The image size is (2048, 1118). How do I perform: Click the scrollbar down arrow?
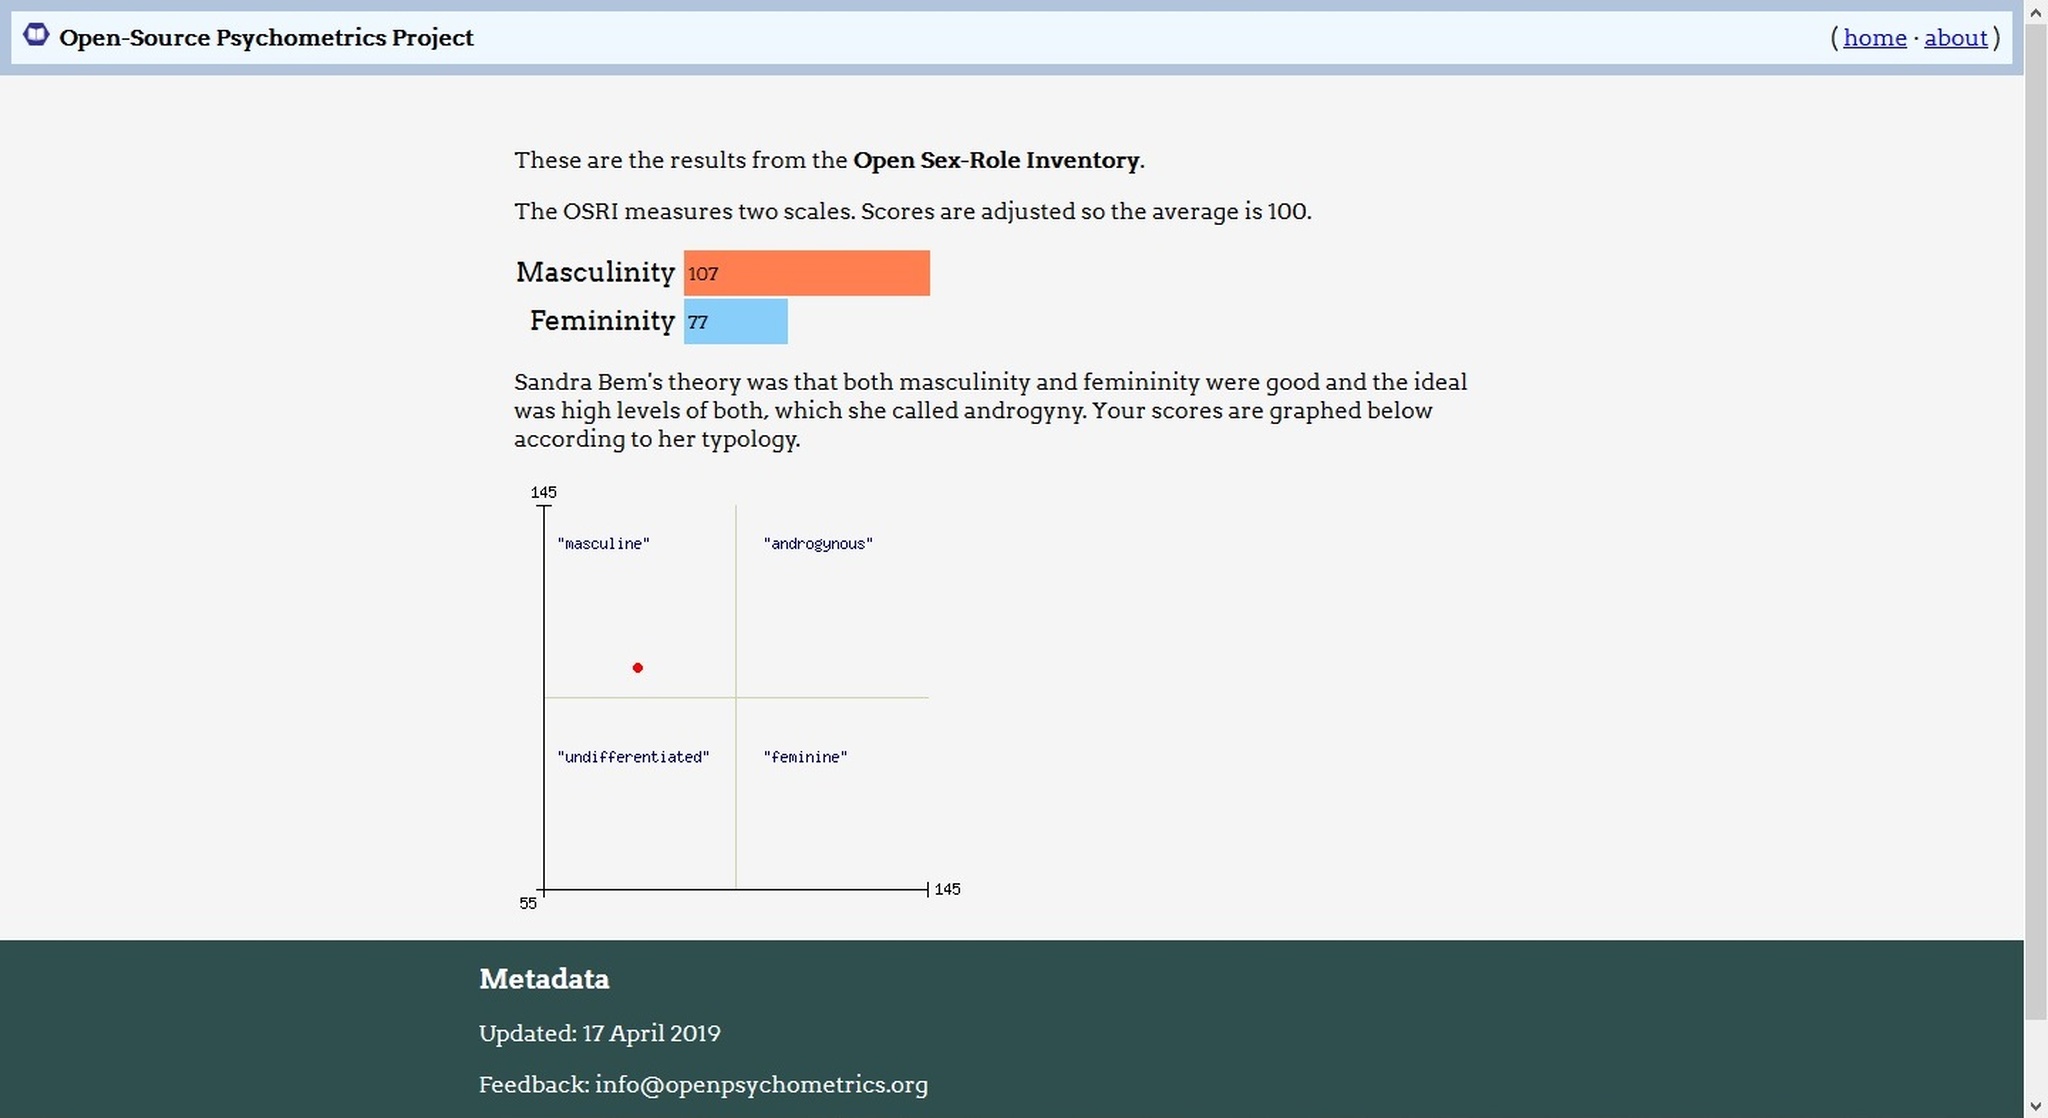(2035, 1105)
